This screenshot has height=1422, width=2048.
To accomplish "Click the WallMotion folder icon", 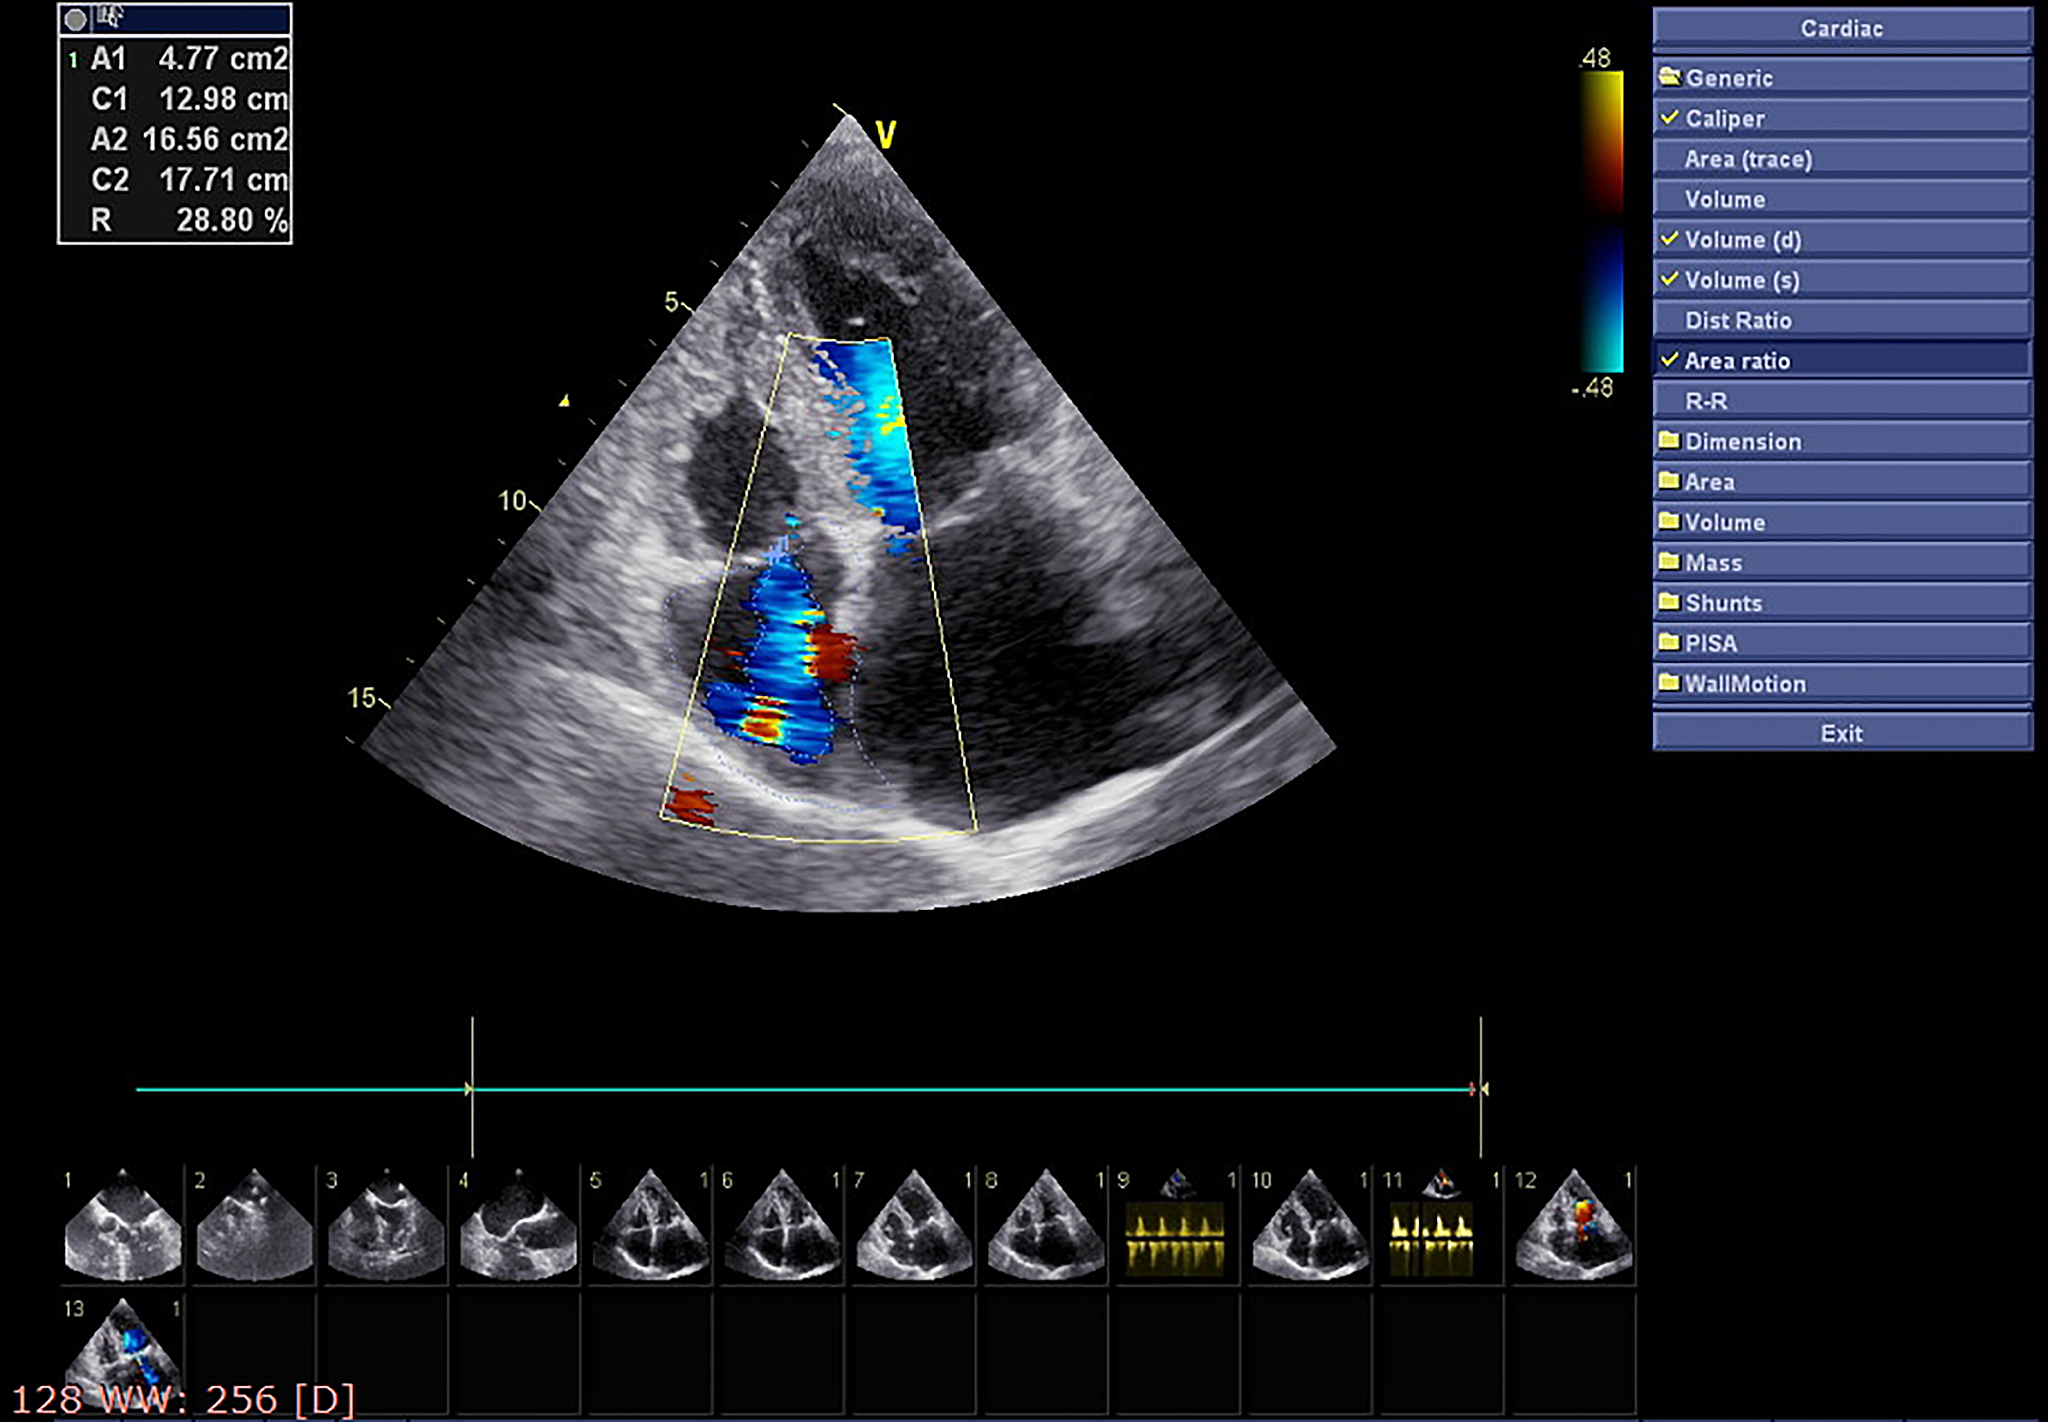I will (x=1669, y=683).
